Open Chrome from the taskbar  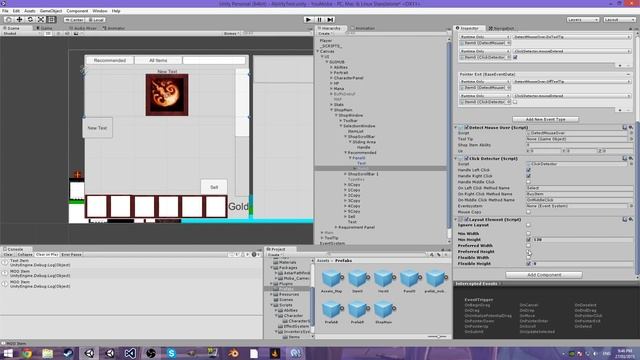coord(27,353)
